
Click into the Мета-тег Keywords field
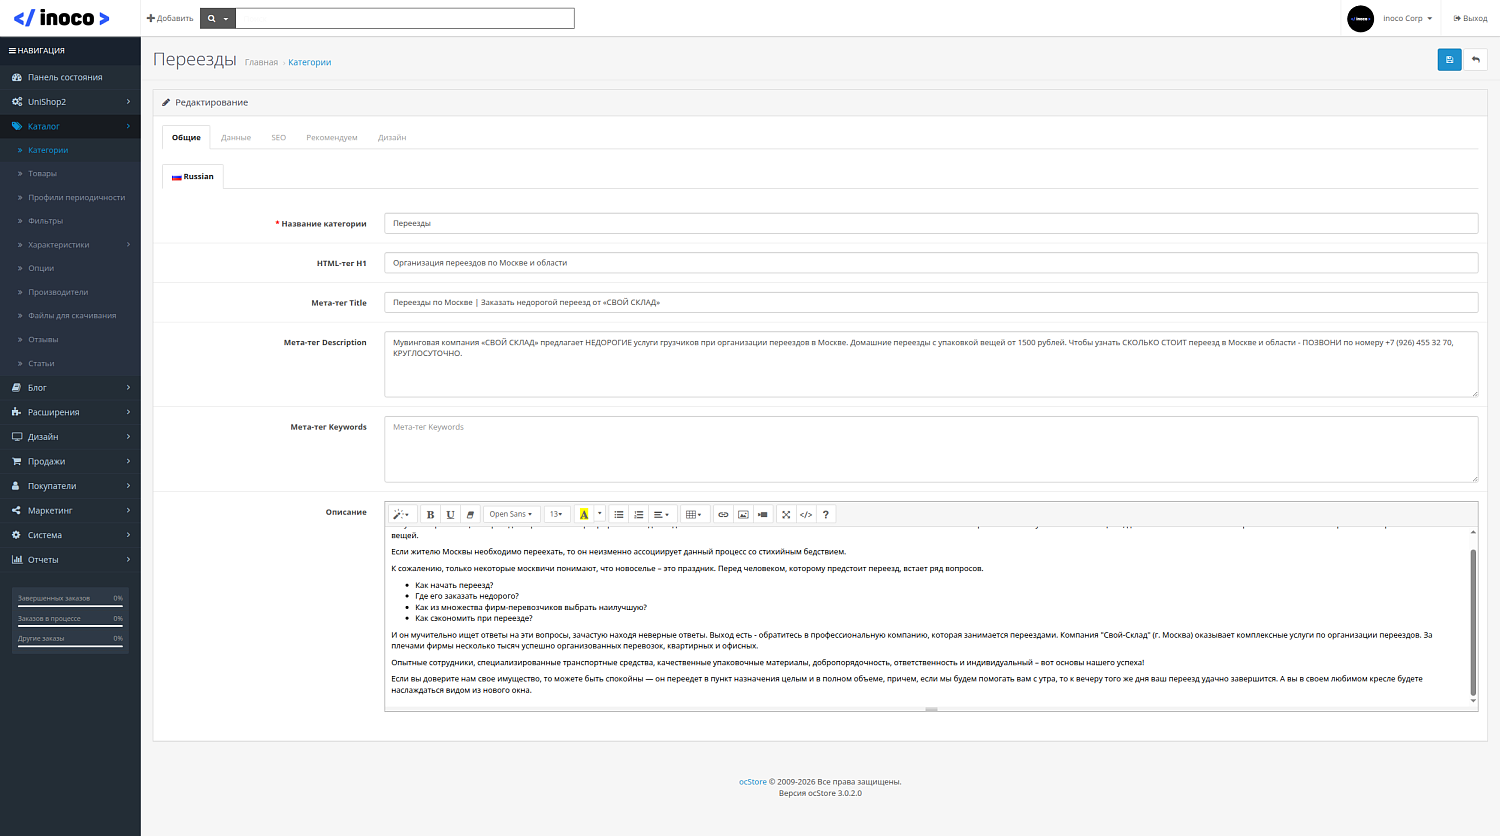[930, 449]
